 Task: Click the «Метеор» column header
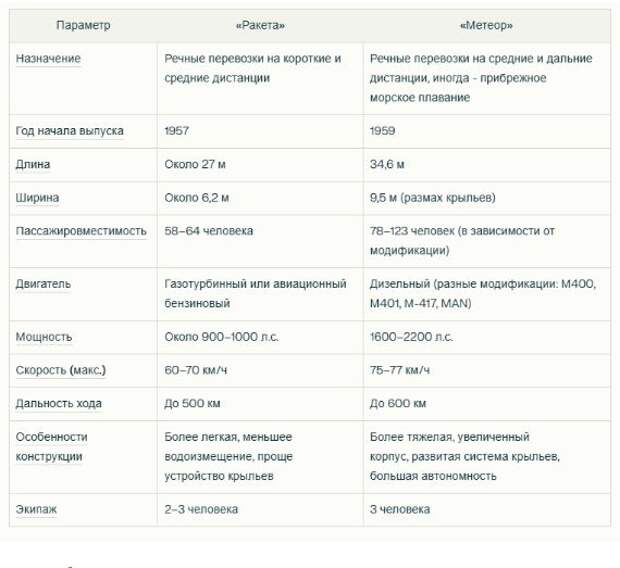click(486, 25)
